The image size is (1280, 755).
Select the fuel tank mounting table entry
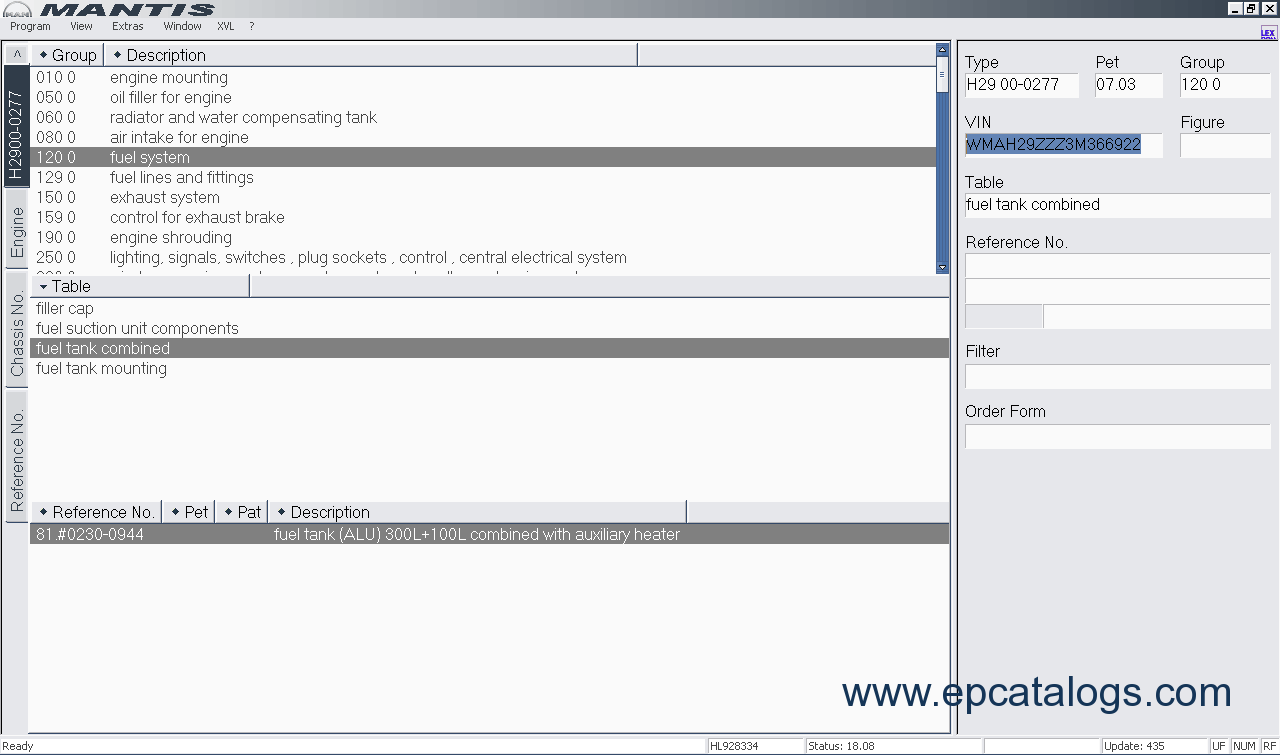101,368
